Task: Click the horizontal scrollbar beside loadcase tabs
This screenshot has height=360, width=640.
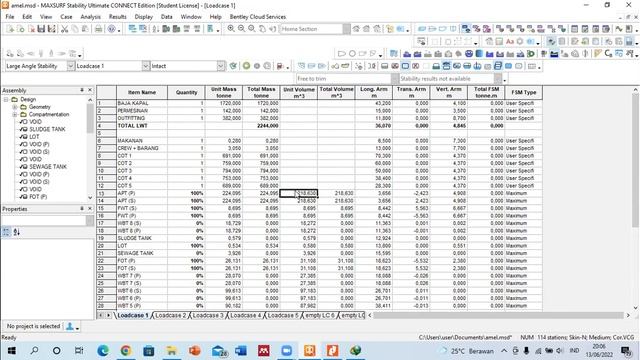Action: click(x=498, y=315)
